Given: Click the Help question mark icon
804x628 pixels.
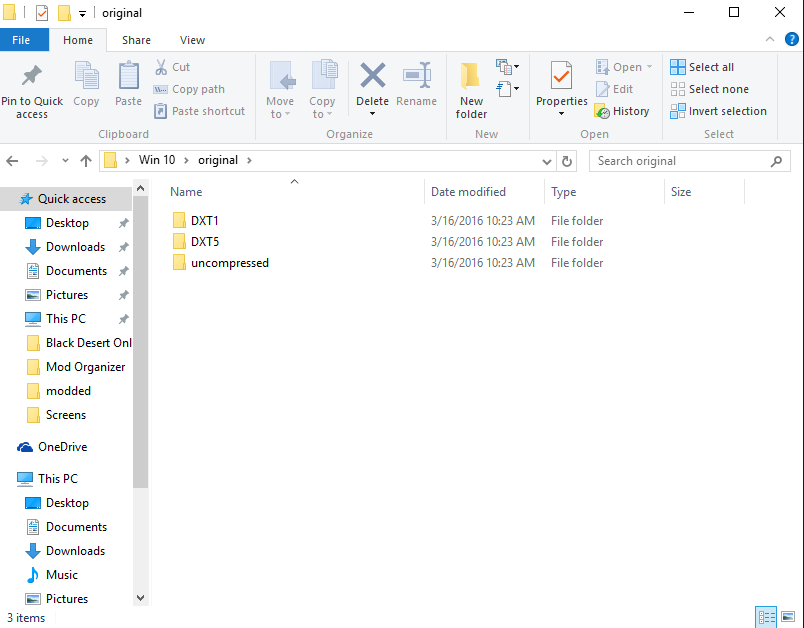Looking at the screenshot, I should [792, 40].
